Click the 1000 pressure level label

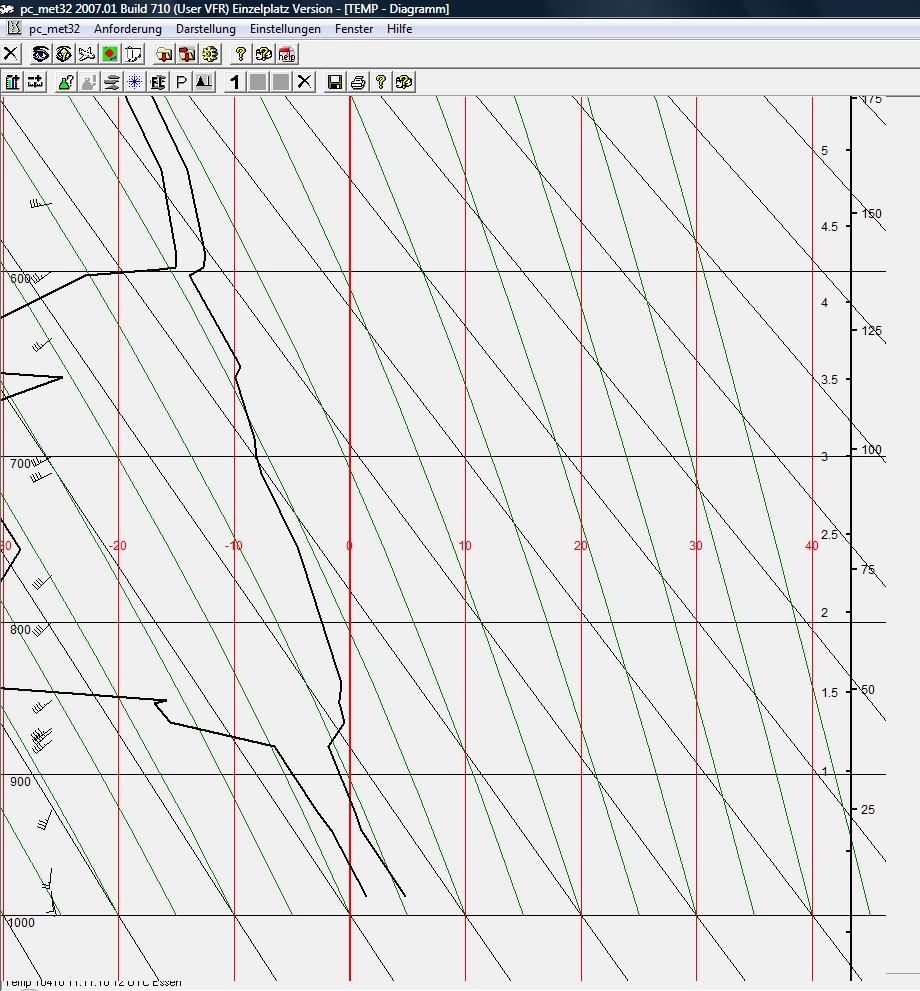click(21, 922)
